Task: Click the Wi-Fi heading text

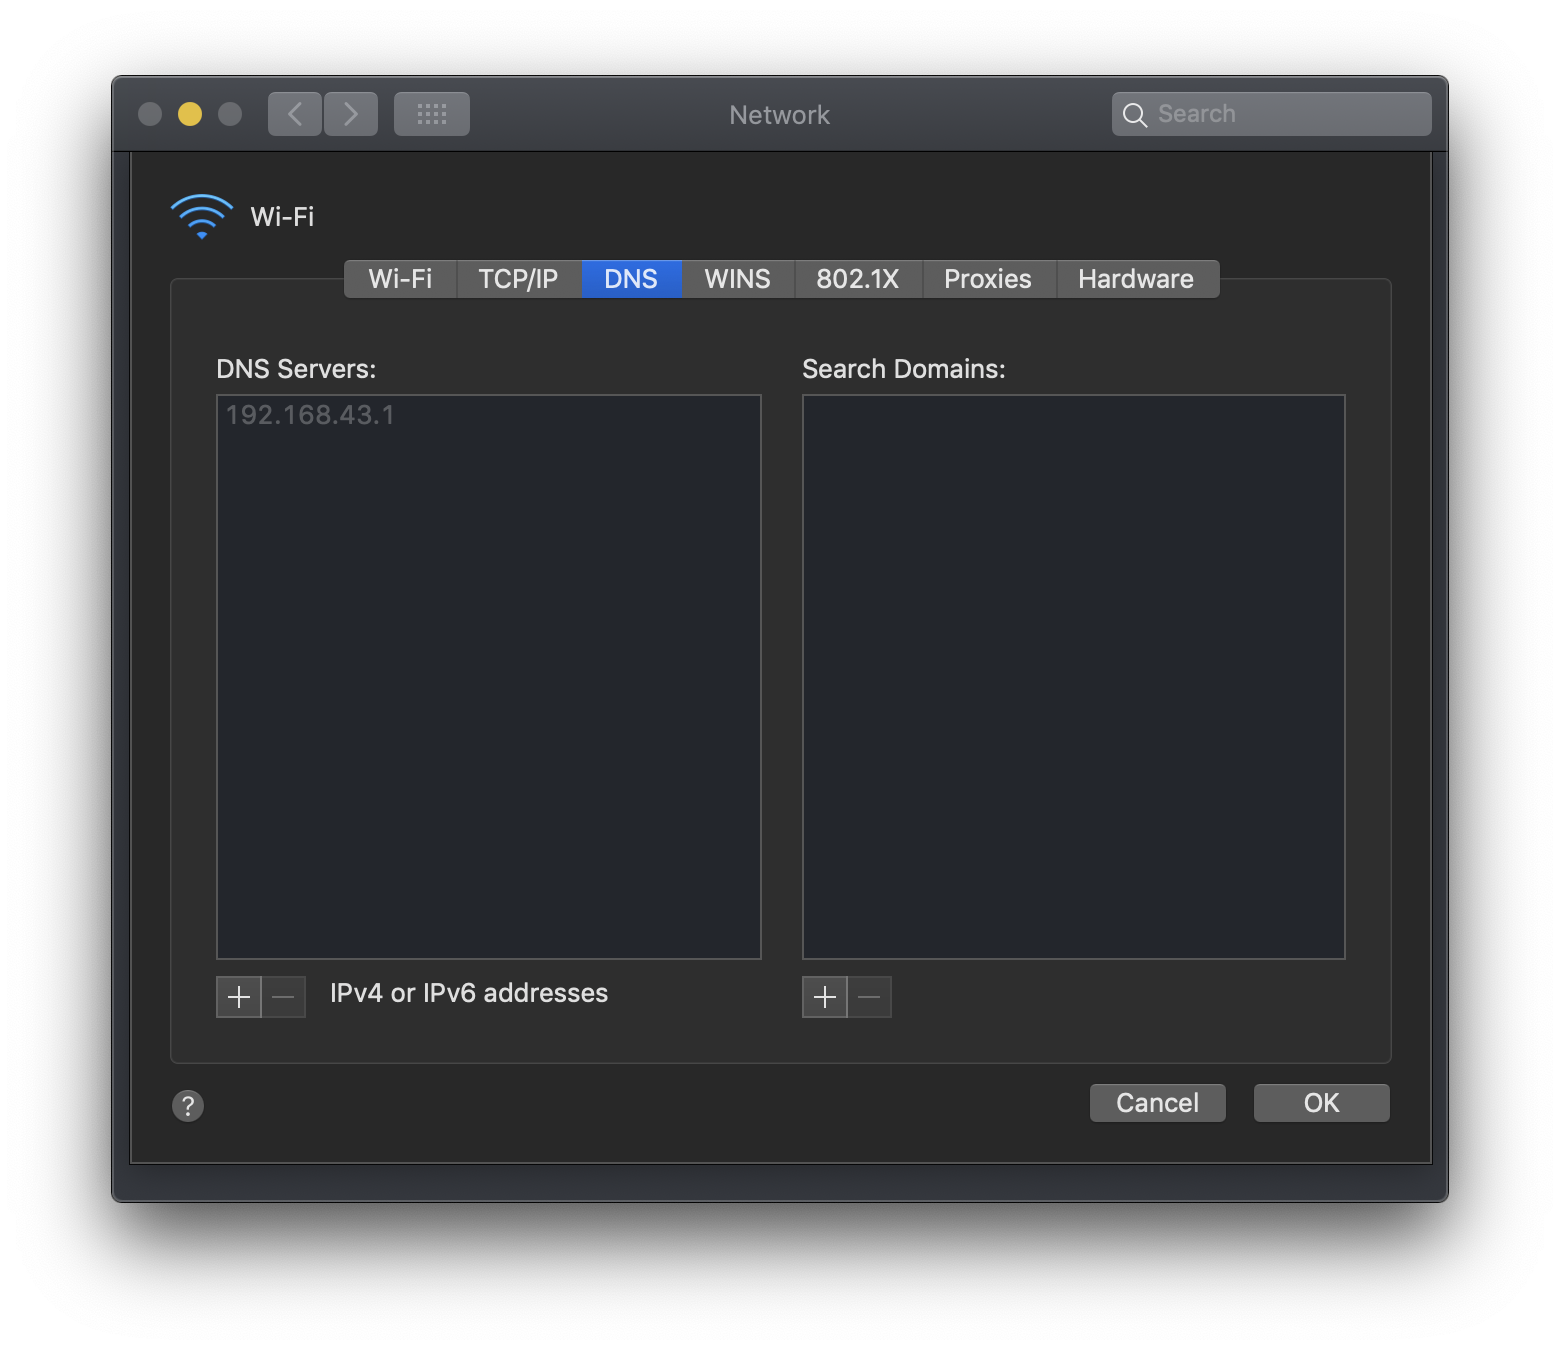Action: coord(282,217)
